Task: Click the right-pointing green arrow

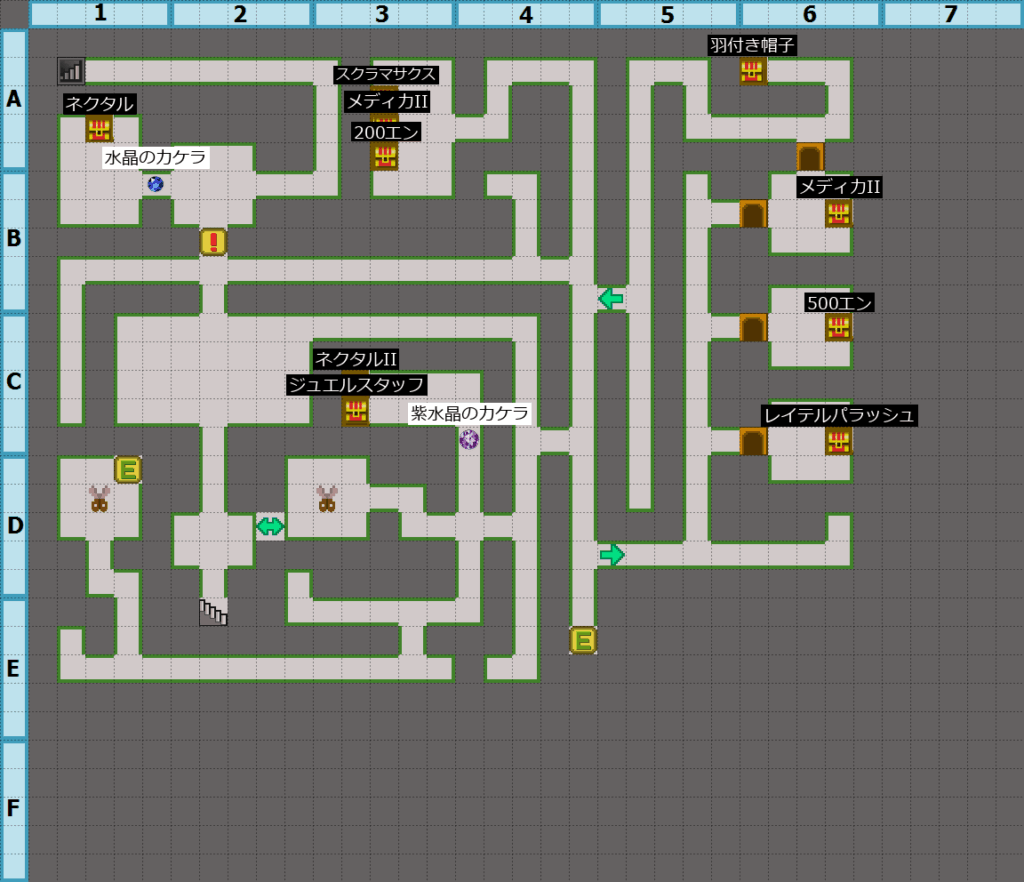Action: coord(611,554)
